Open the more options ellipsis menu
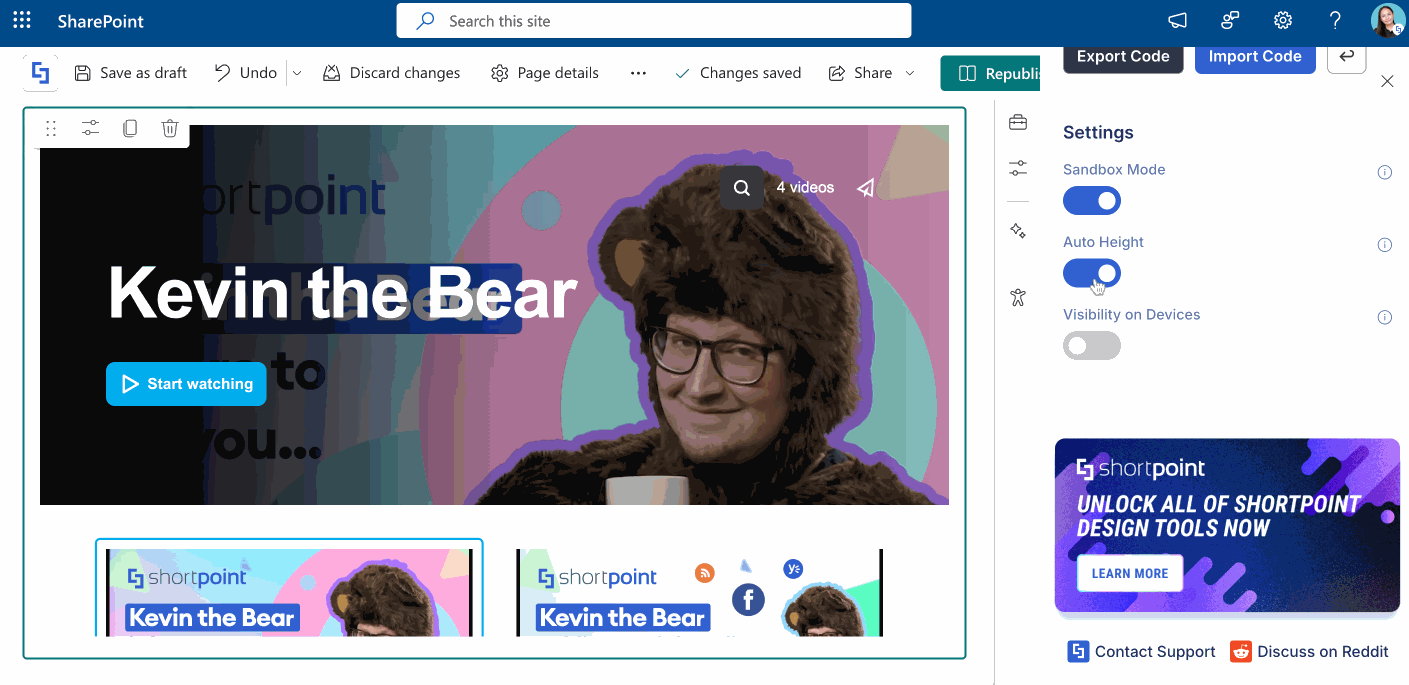This screenshot has height=685, width=1409. [638, 73]
